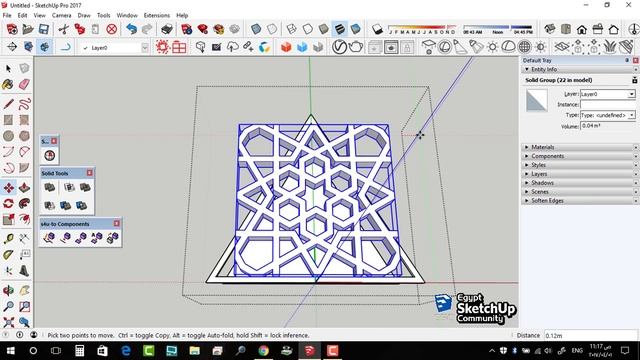Toggle the X-Ray face style
Viewport: 640px width, 360px height.
click(256, 29)
